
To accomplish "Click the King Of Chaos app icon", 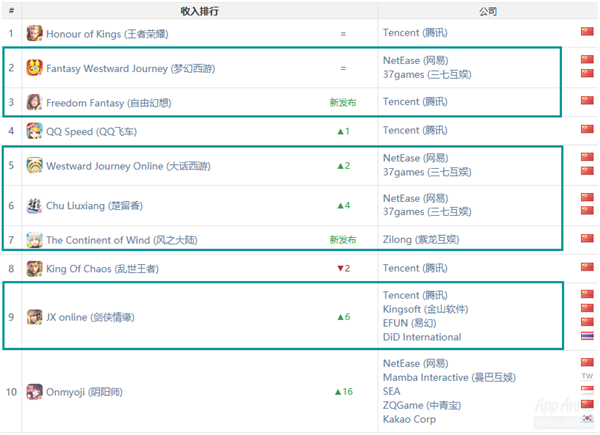I will pyautogui.click(x=34, y=269).
